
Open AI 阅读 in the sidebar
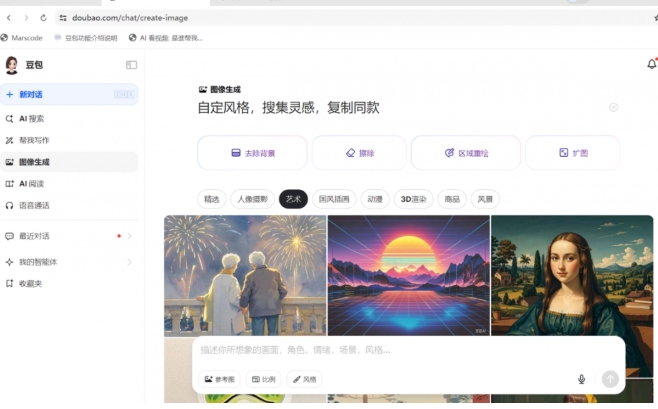tap(69, 184)
